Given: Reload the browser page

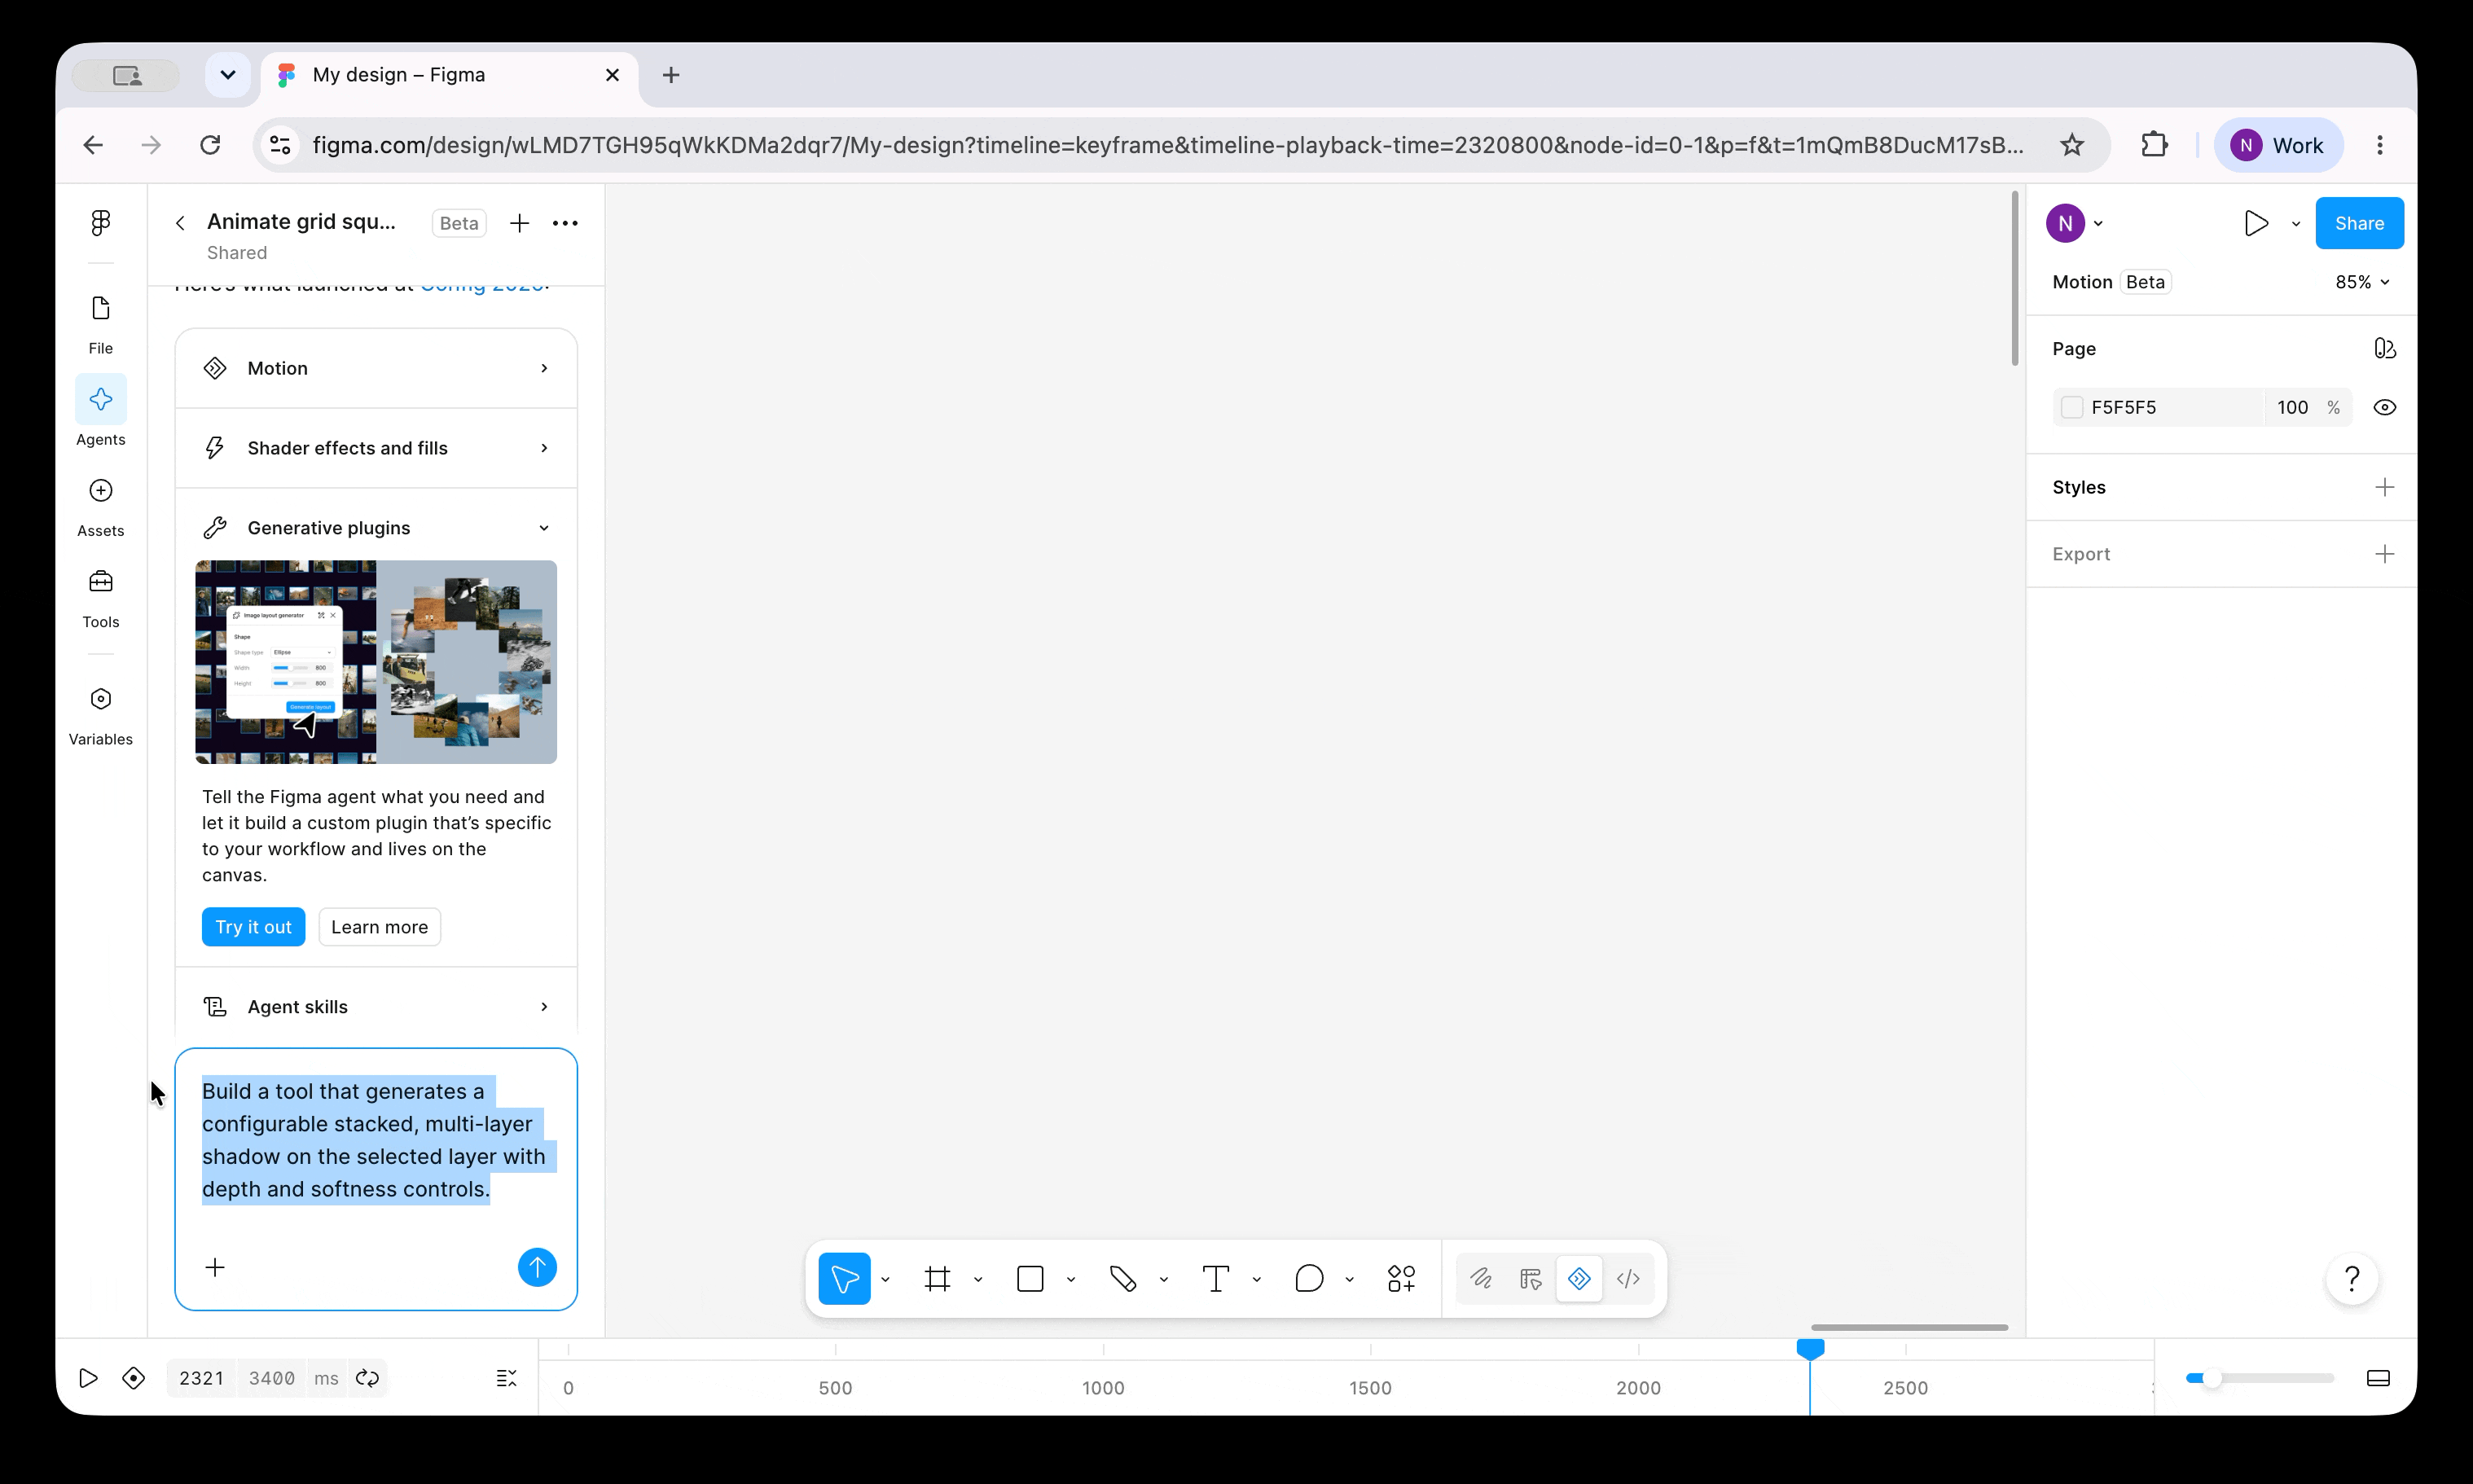Looking at the screenshot, I should click(210, 145).
